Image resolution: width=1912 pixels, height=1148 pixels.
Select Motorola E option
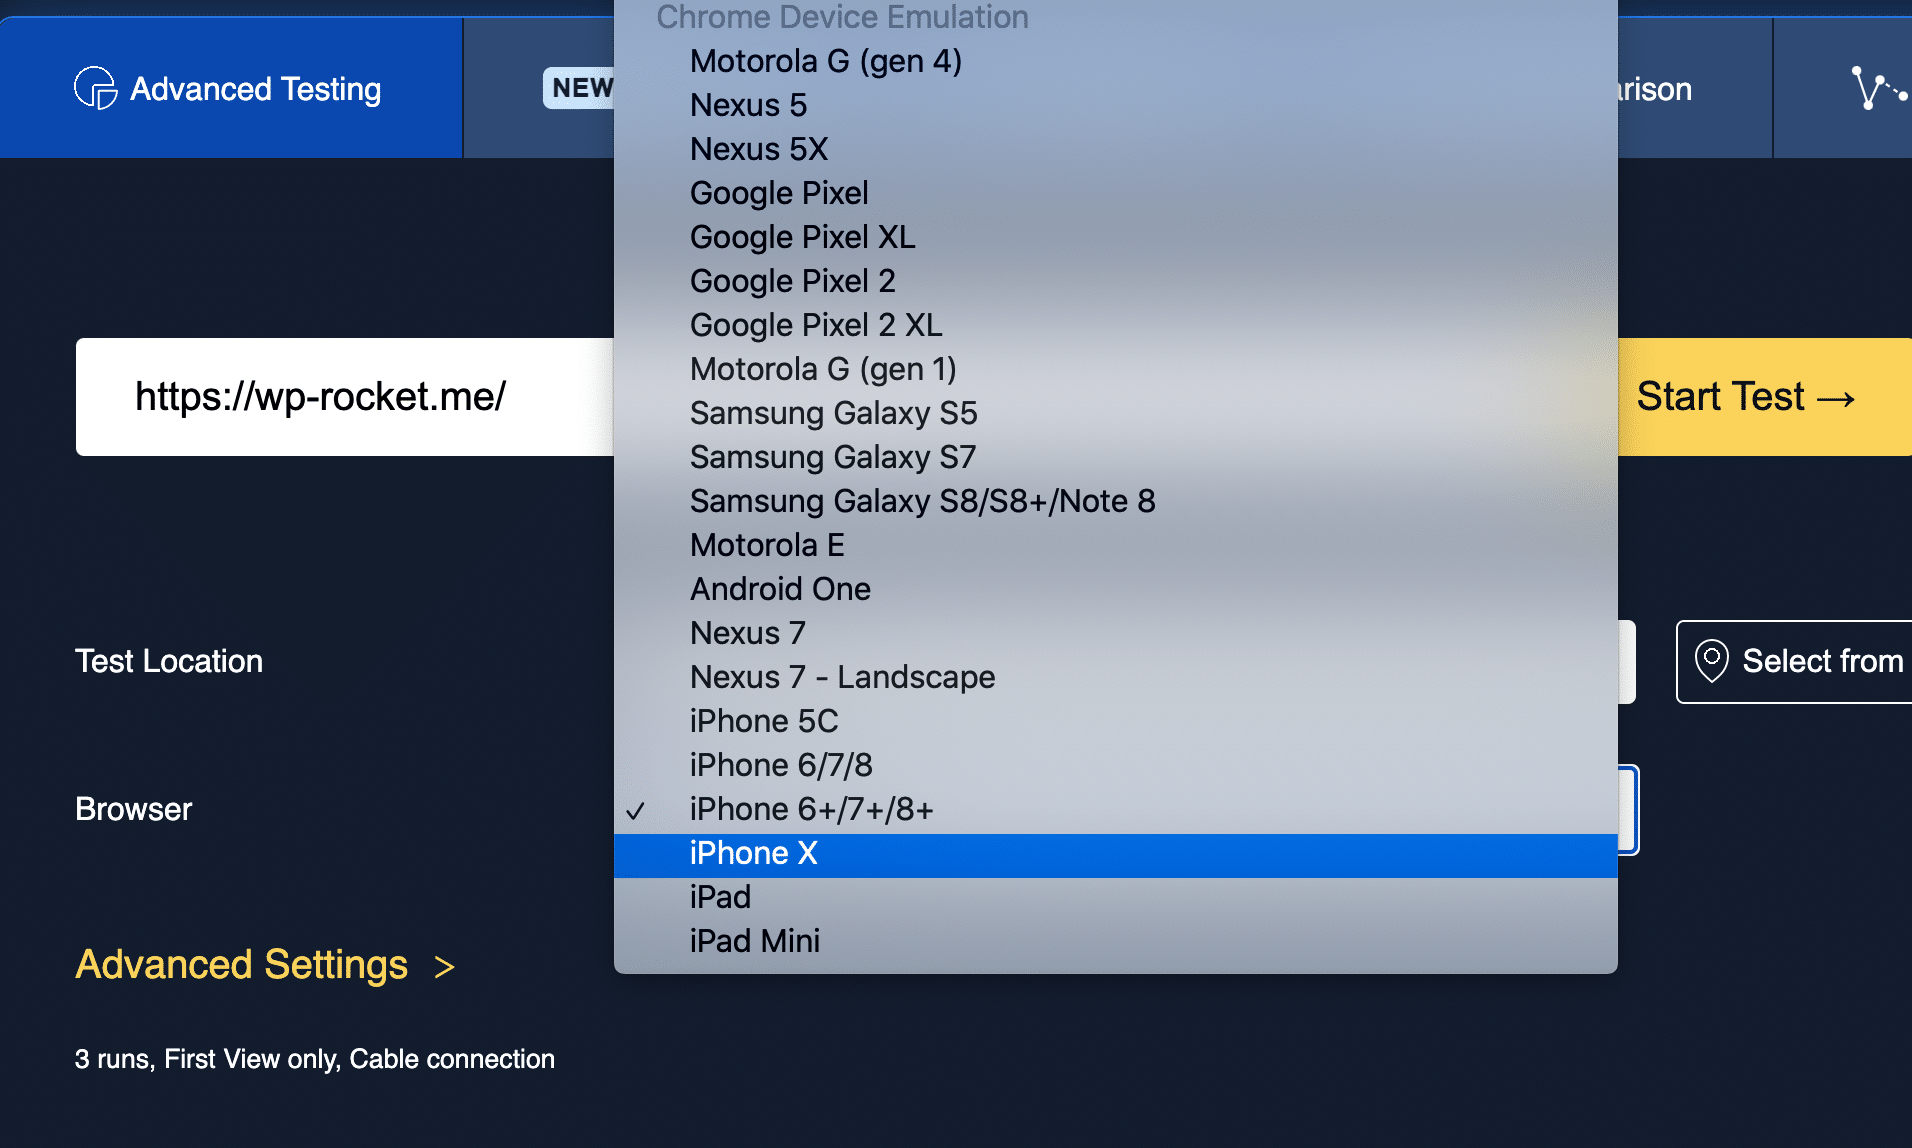[1116, 545]
